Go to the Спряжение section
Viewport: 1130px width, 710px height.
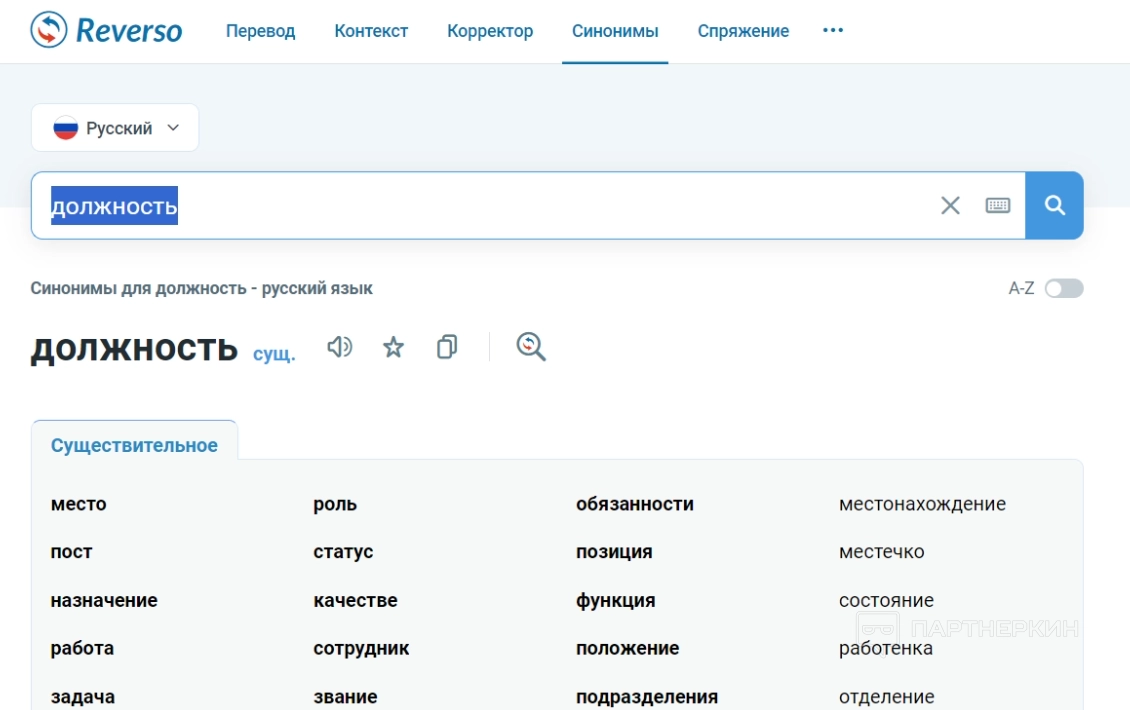(743, 31)
